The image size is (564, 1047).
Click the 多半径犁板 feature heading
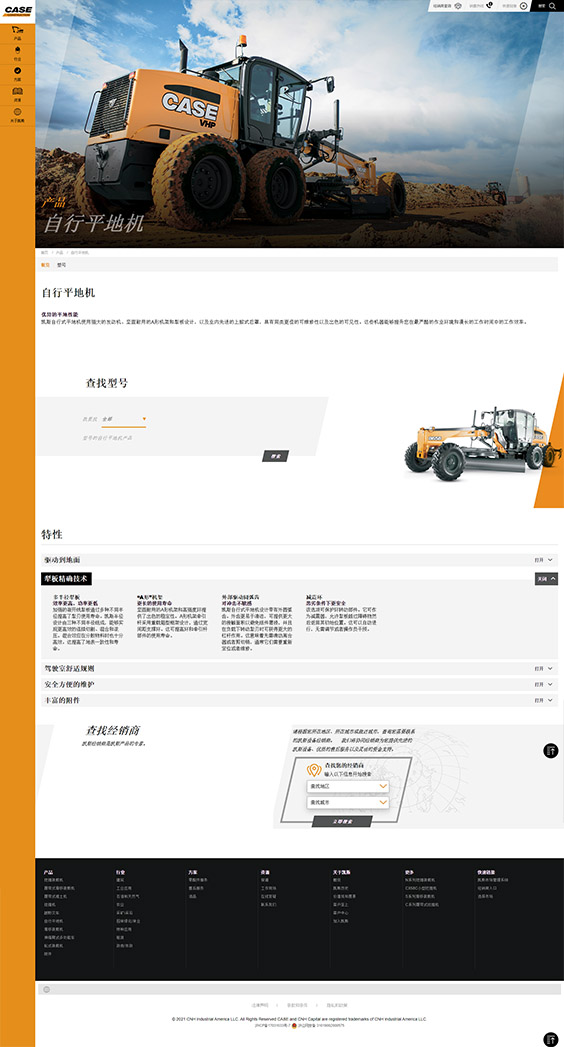[x=65, y=596]
